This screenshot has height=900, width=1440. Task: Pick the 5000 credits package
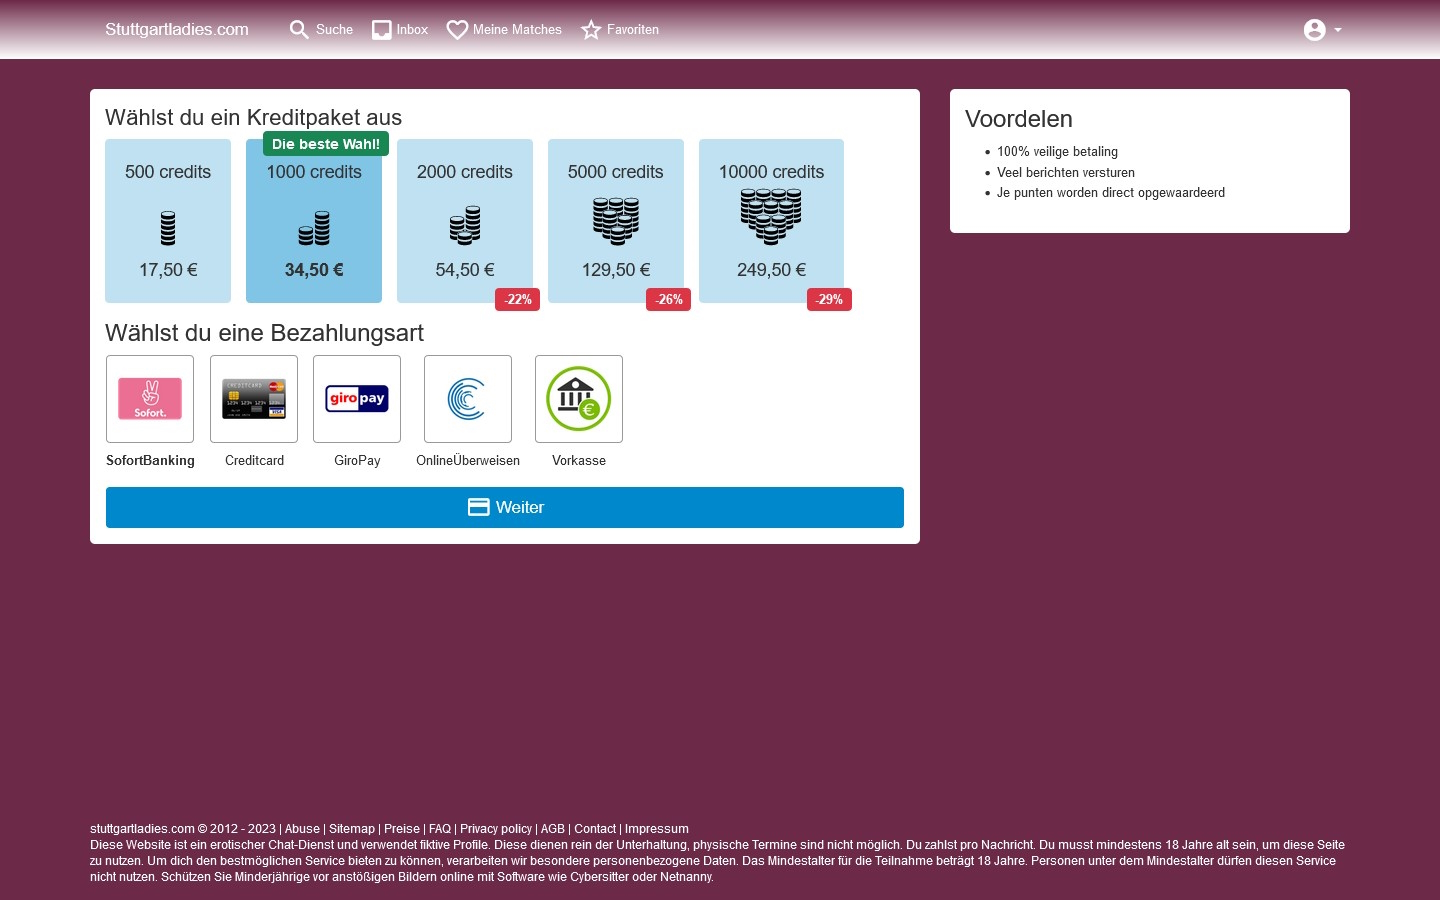point(616,221)
